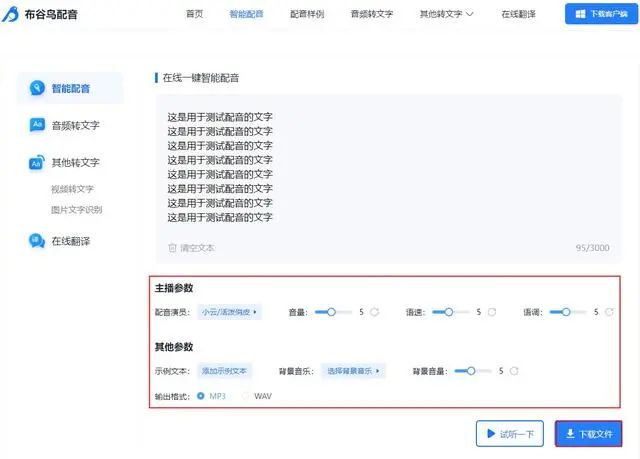This screenshot has height=459, width=640.
Task: Reset the 语速 value with its refresh icon
Action: (492, 312)
